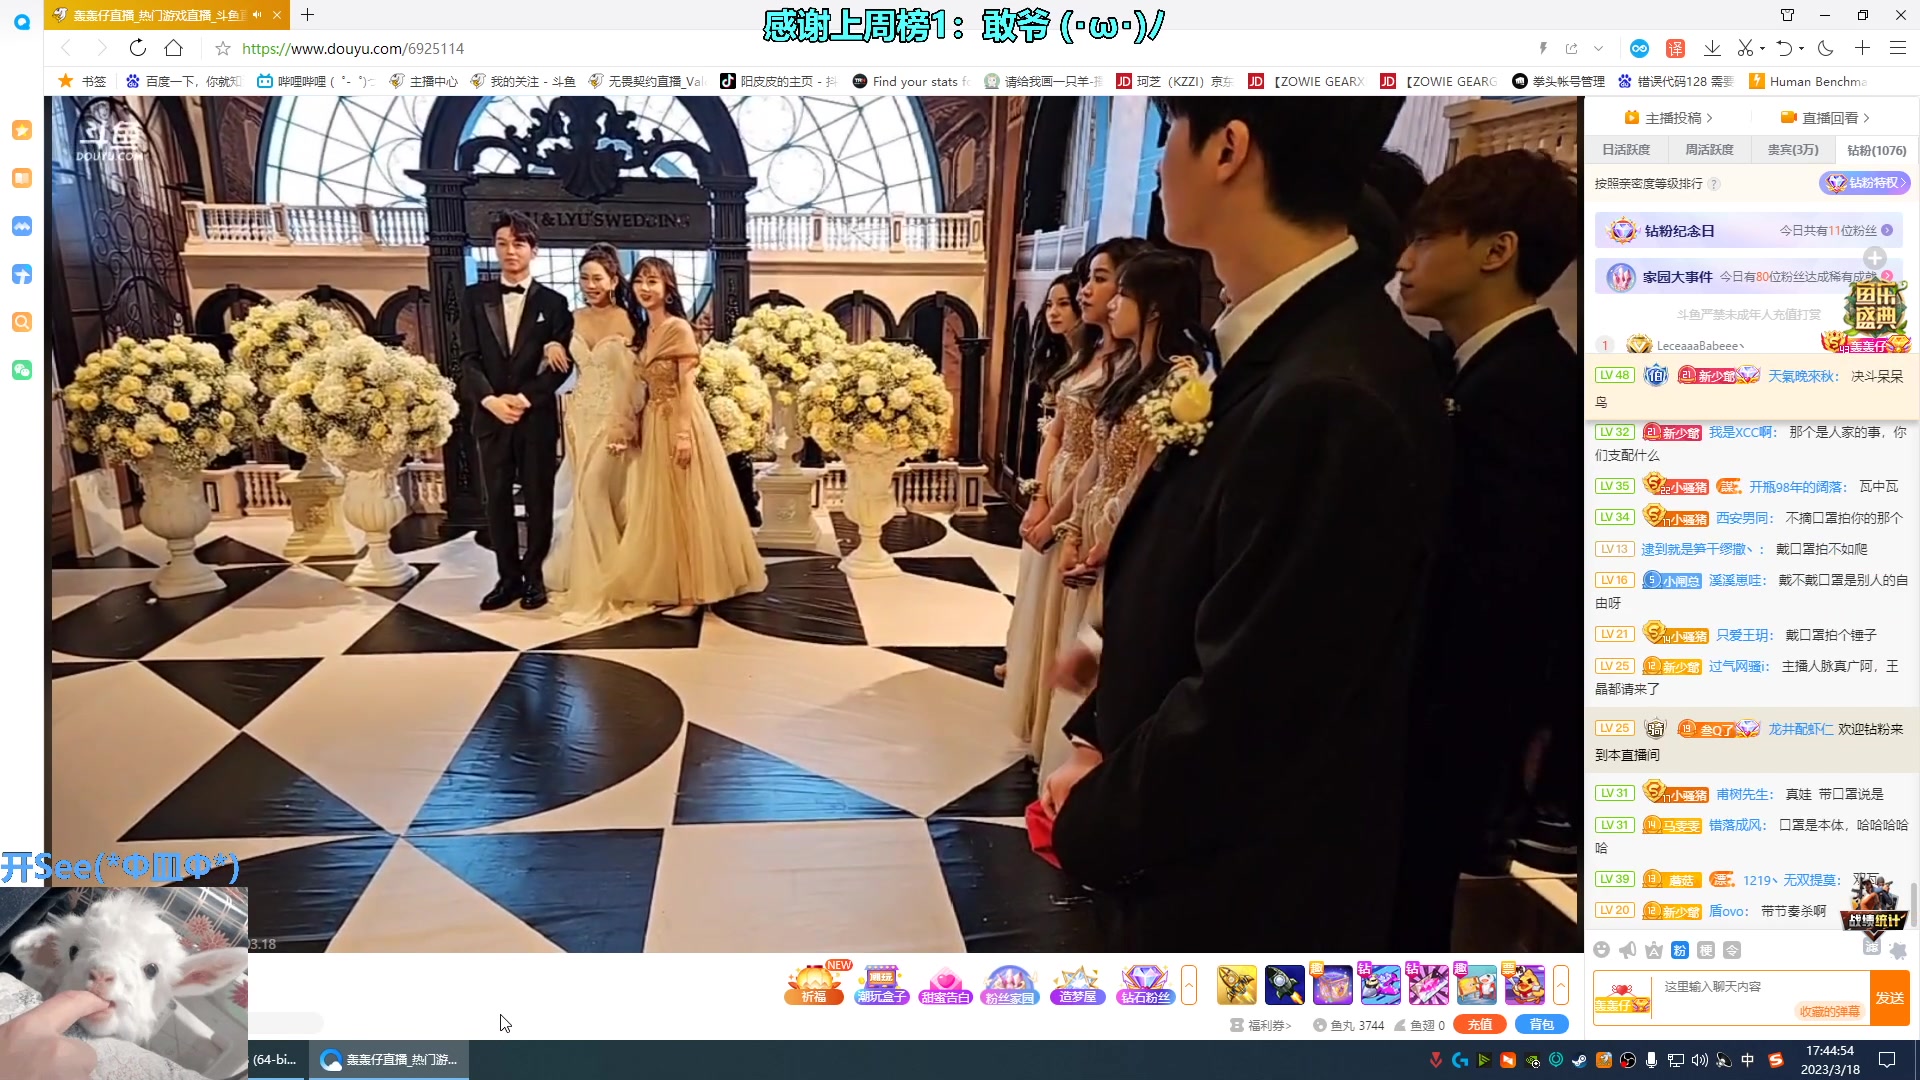Switch to 周活跃度 tab
This screenshot has width=1920, height=1080.
(x=1709, y=150)
